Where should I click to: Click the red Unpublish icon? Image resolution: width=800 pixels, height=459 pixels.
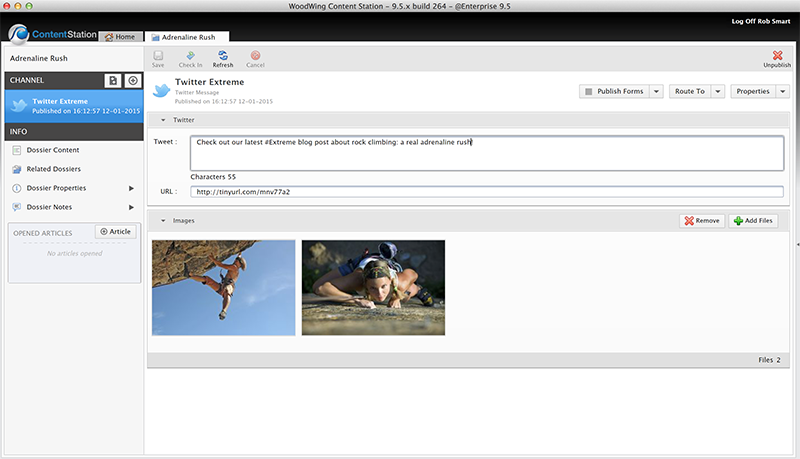pyautogui.click(x=777, y=58)
